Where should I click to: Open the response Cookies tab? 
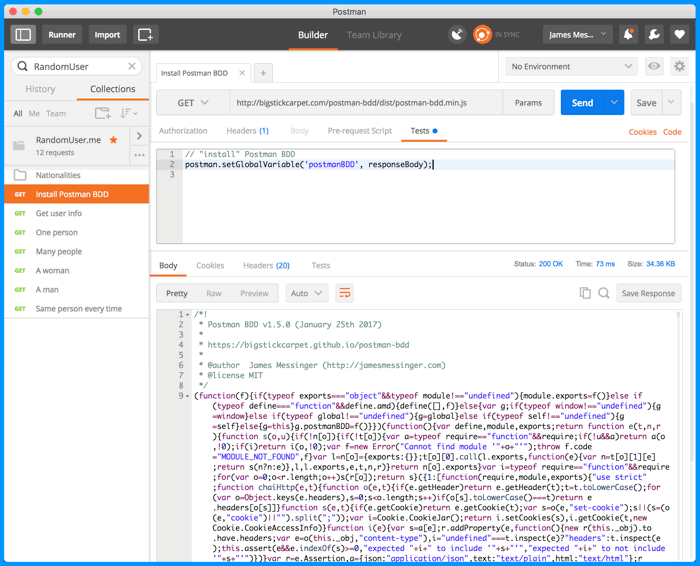[x=210, y=266]
